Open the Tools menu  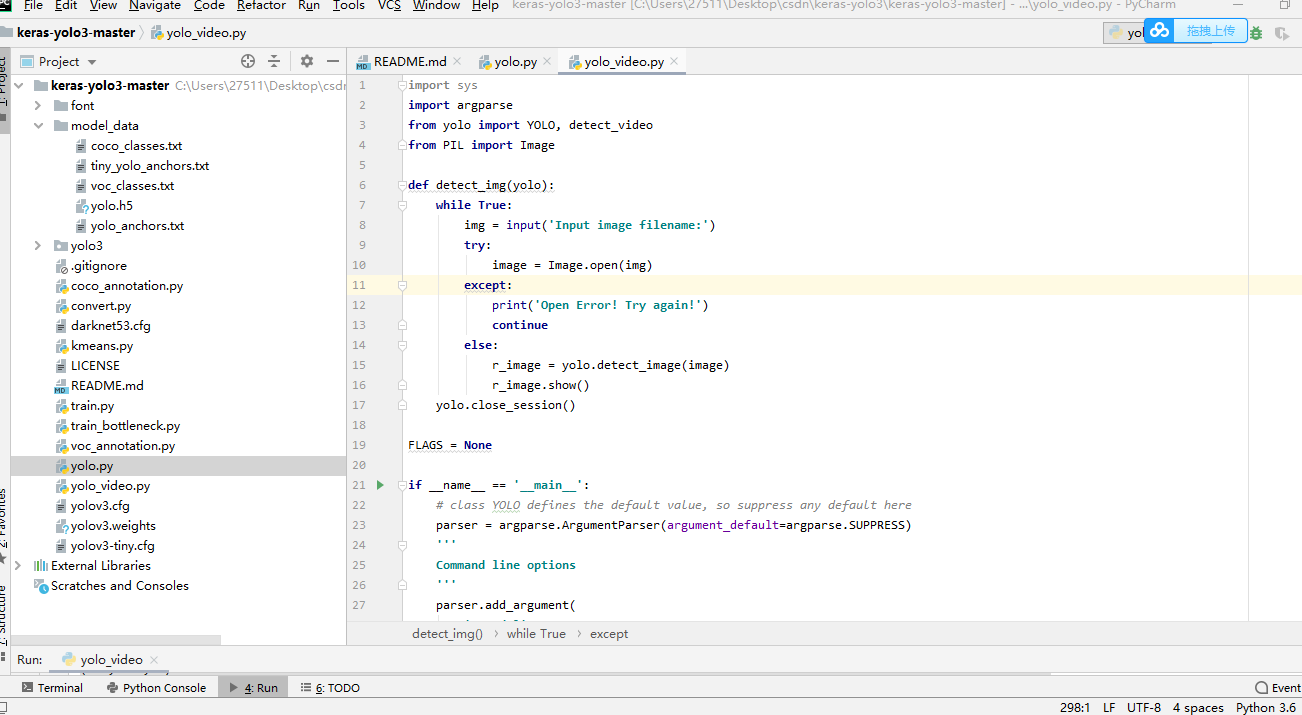point(349,5)
